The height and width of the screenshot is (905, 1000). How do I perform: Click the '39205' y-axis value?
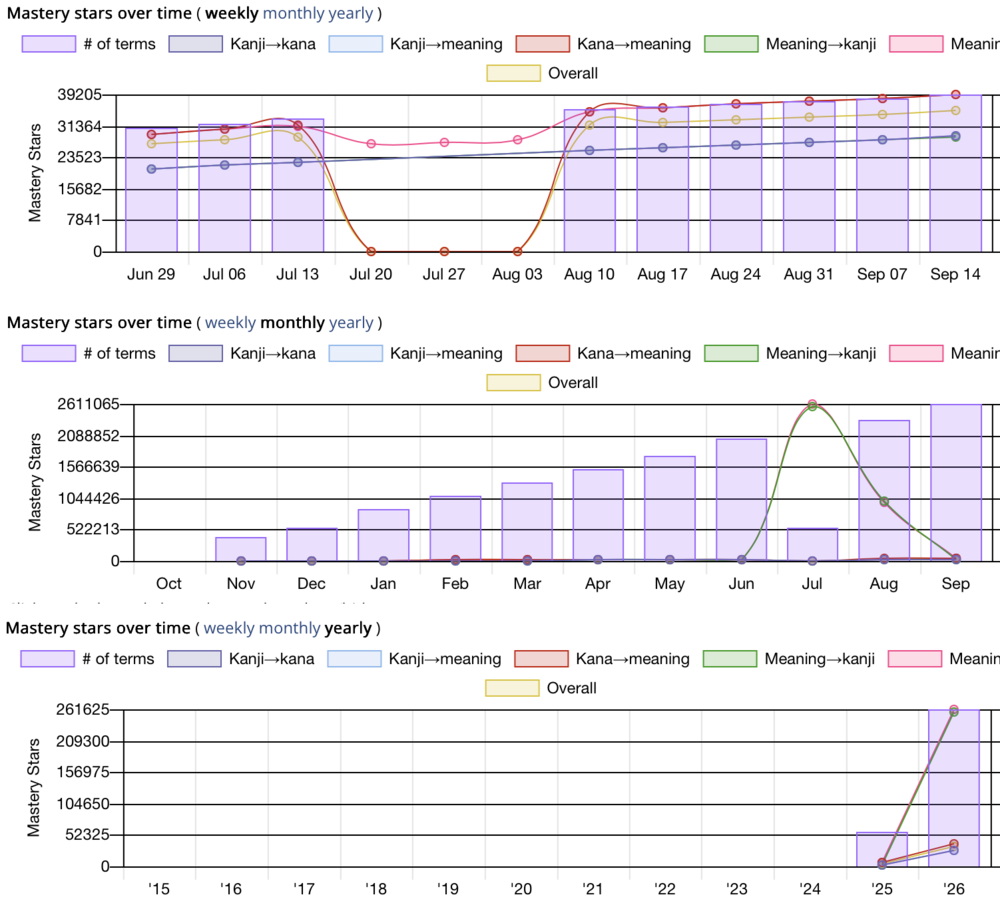(x=80, y=94)
